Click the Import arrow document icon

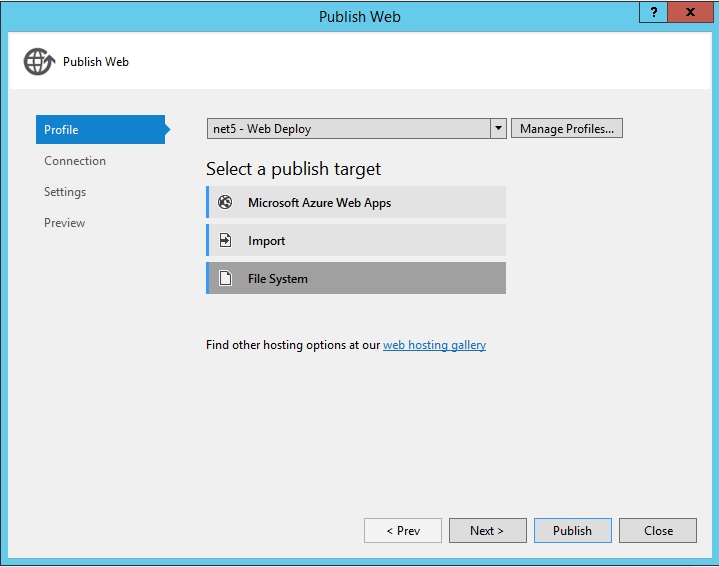[225, 240]
